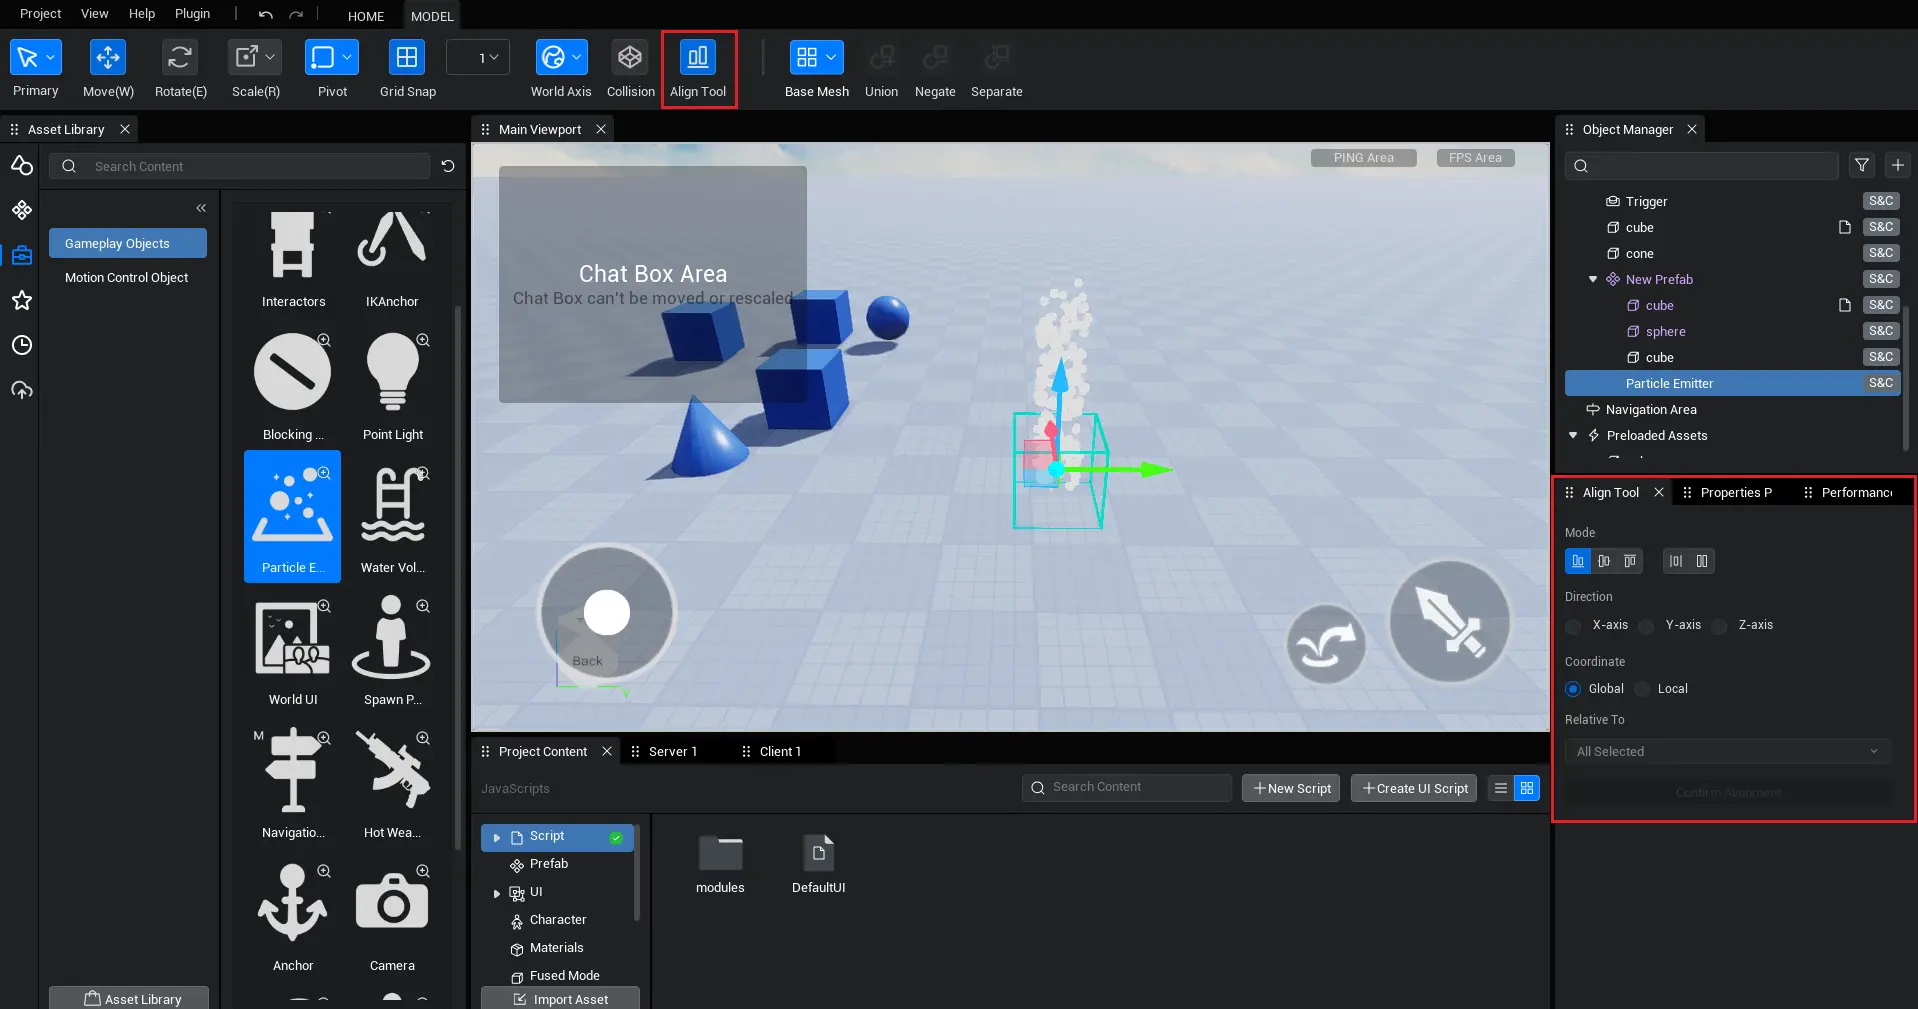Open the Base Mesh dropdown arrow

831,57
